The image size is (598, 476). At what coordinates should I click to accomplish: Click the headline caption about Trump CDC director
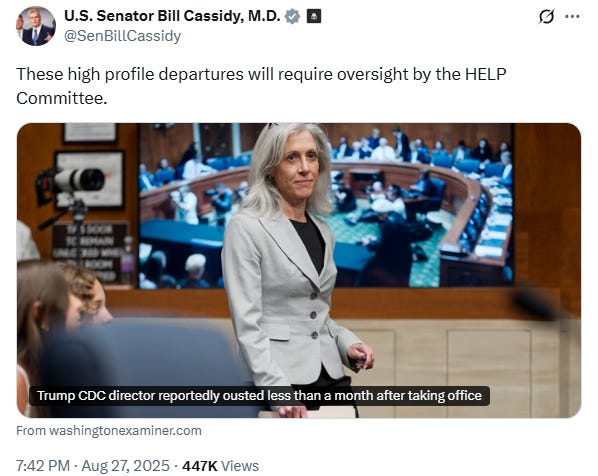pos(259,396)
